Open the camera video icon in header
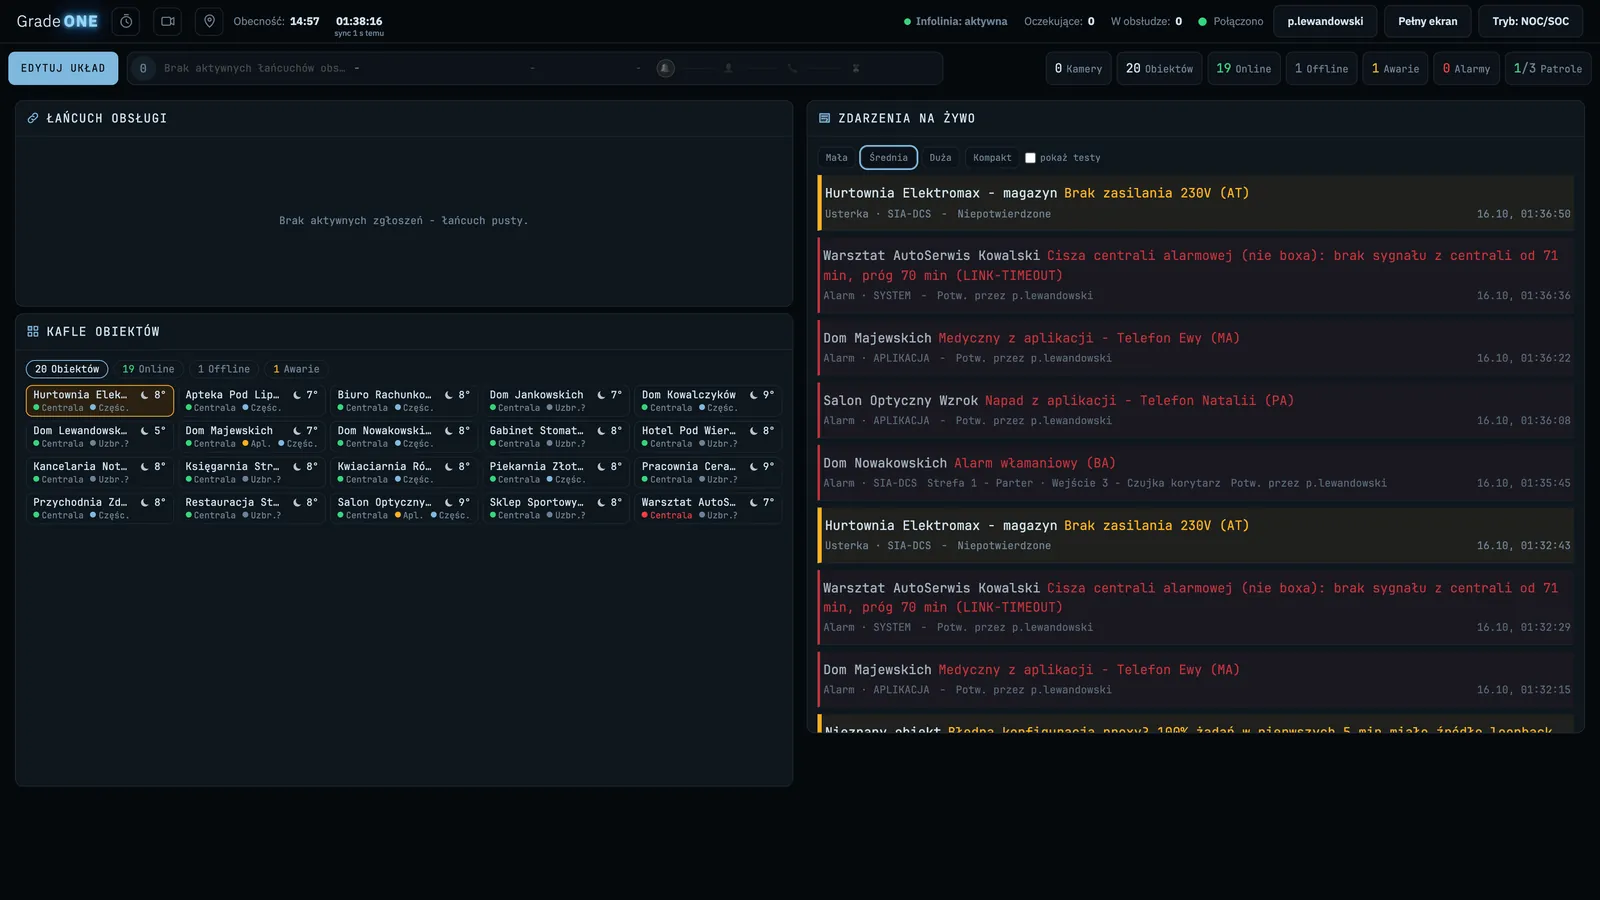Screen dimensions: 1600x900 pos(168,21)
